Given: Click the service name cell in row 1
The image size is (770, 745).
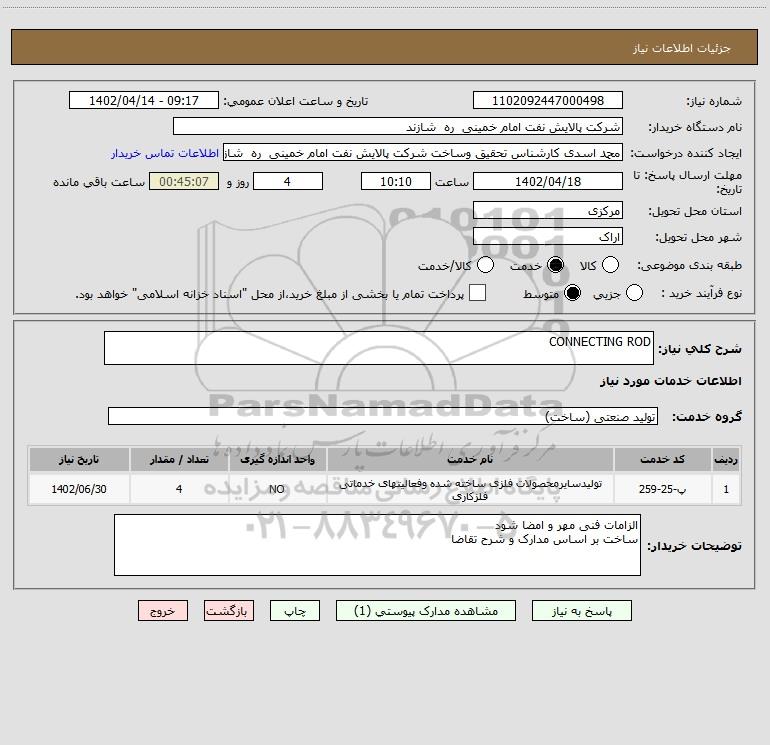Looking at the screenshot, I should pyautogui.click(x=470, y=489).
